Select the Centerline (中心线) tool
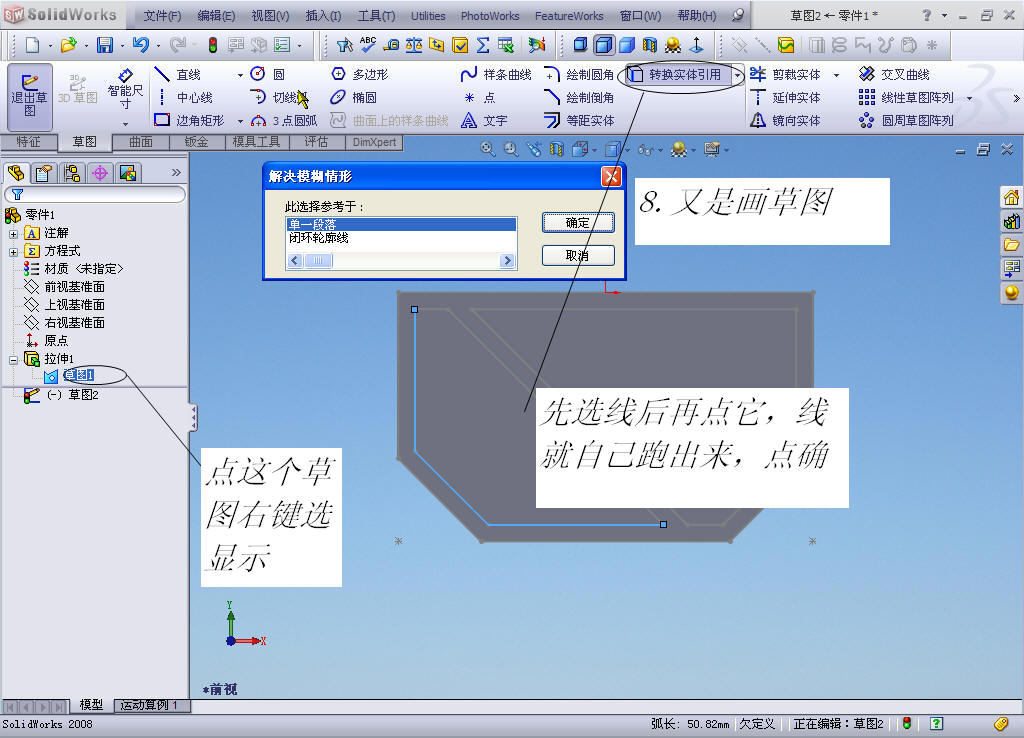The width and height of the screenshot is (1024, 738). click(186, 97)
